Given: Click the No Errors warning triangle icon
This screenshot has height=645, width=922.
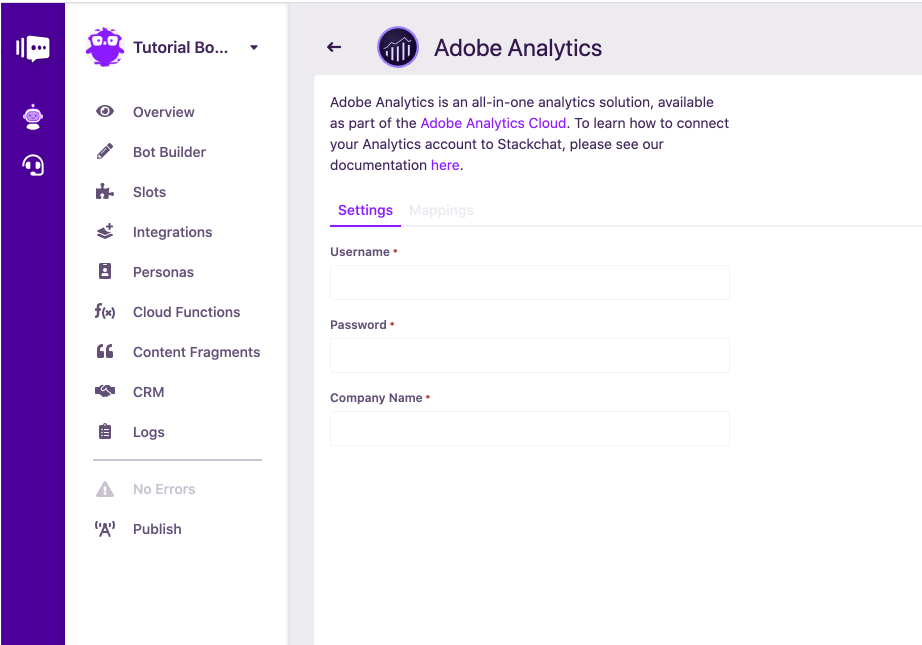Looking at the screenshot, I should click(x=105, y=489).
